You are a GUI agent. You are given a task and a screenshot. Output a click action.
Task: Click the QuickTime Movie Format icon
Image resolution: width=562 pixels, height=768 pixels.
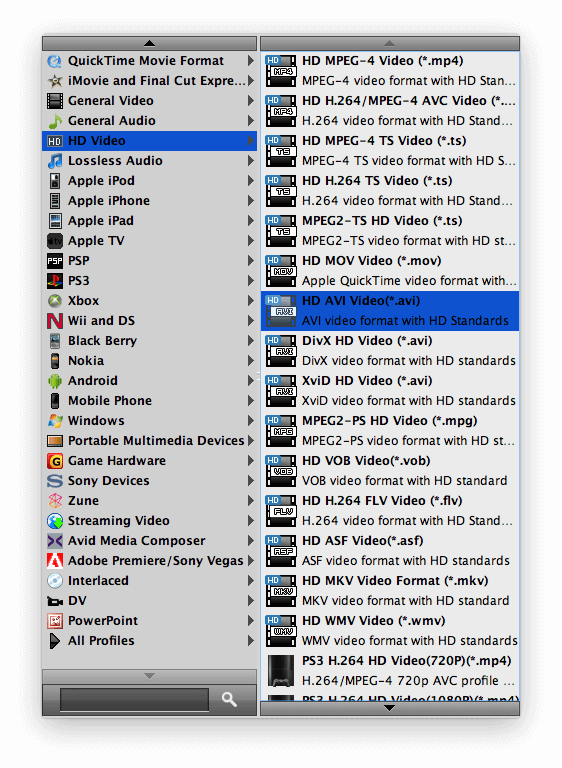tap(54, 61)
